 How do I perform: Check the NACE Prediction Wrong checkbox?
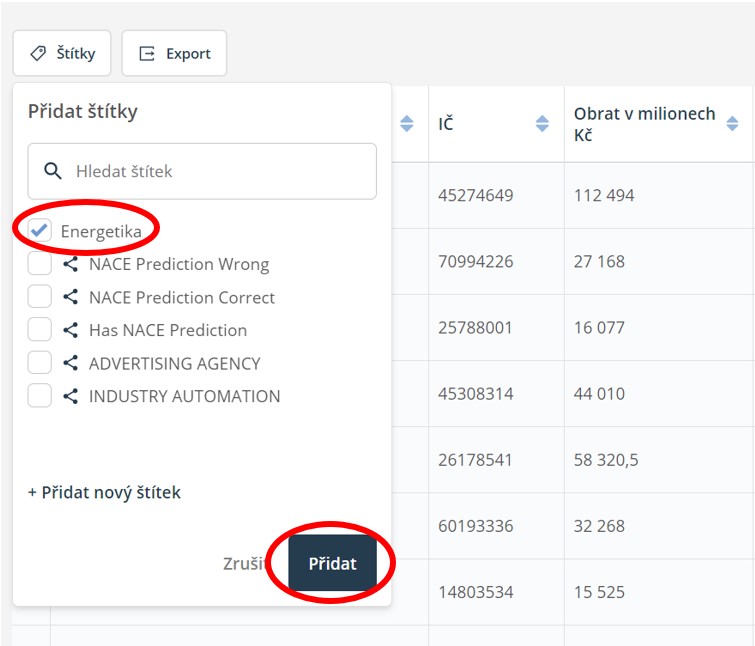tap(39, 263)
